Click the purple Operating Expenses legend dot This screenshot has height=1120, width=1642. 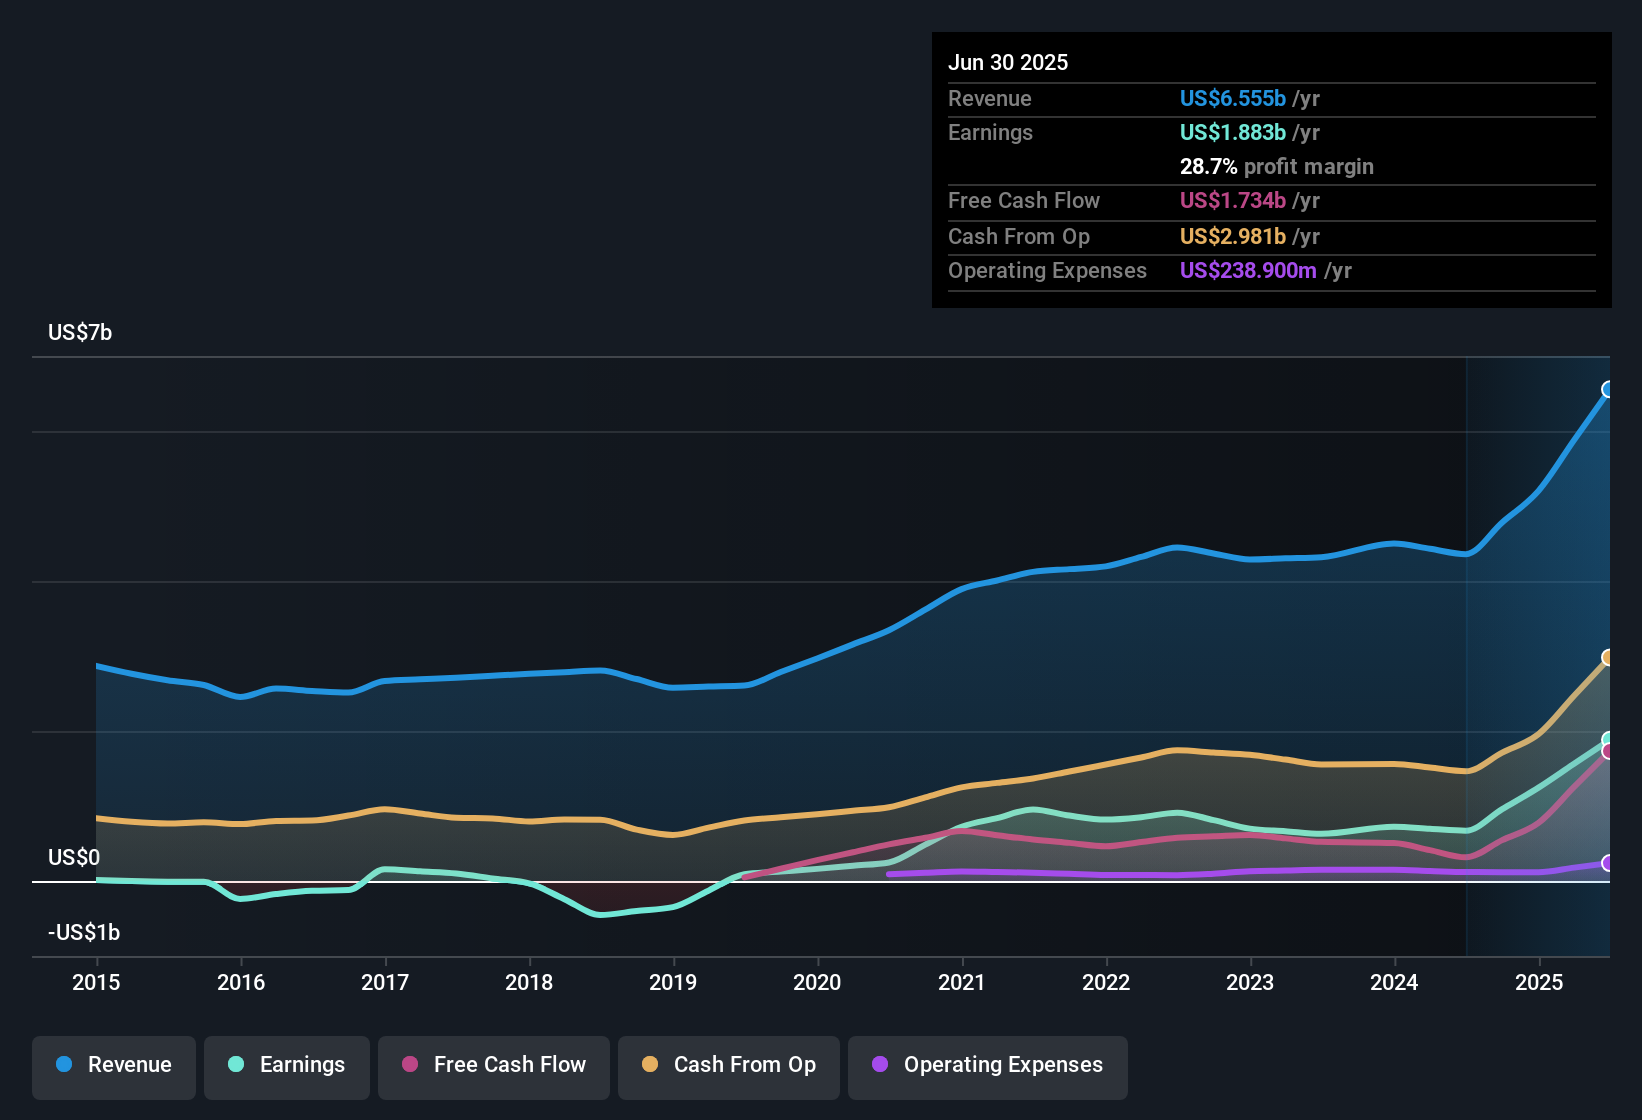(879, 1065)
